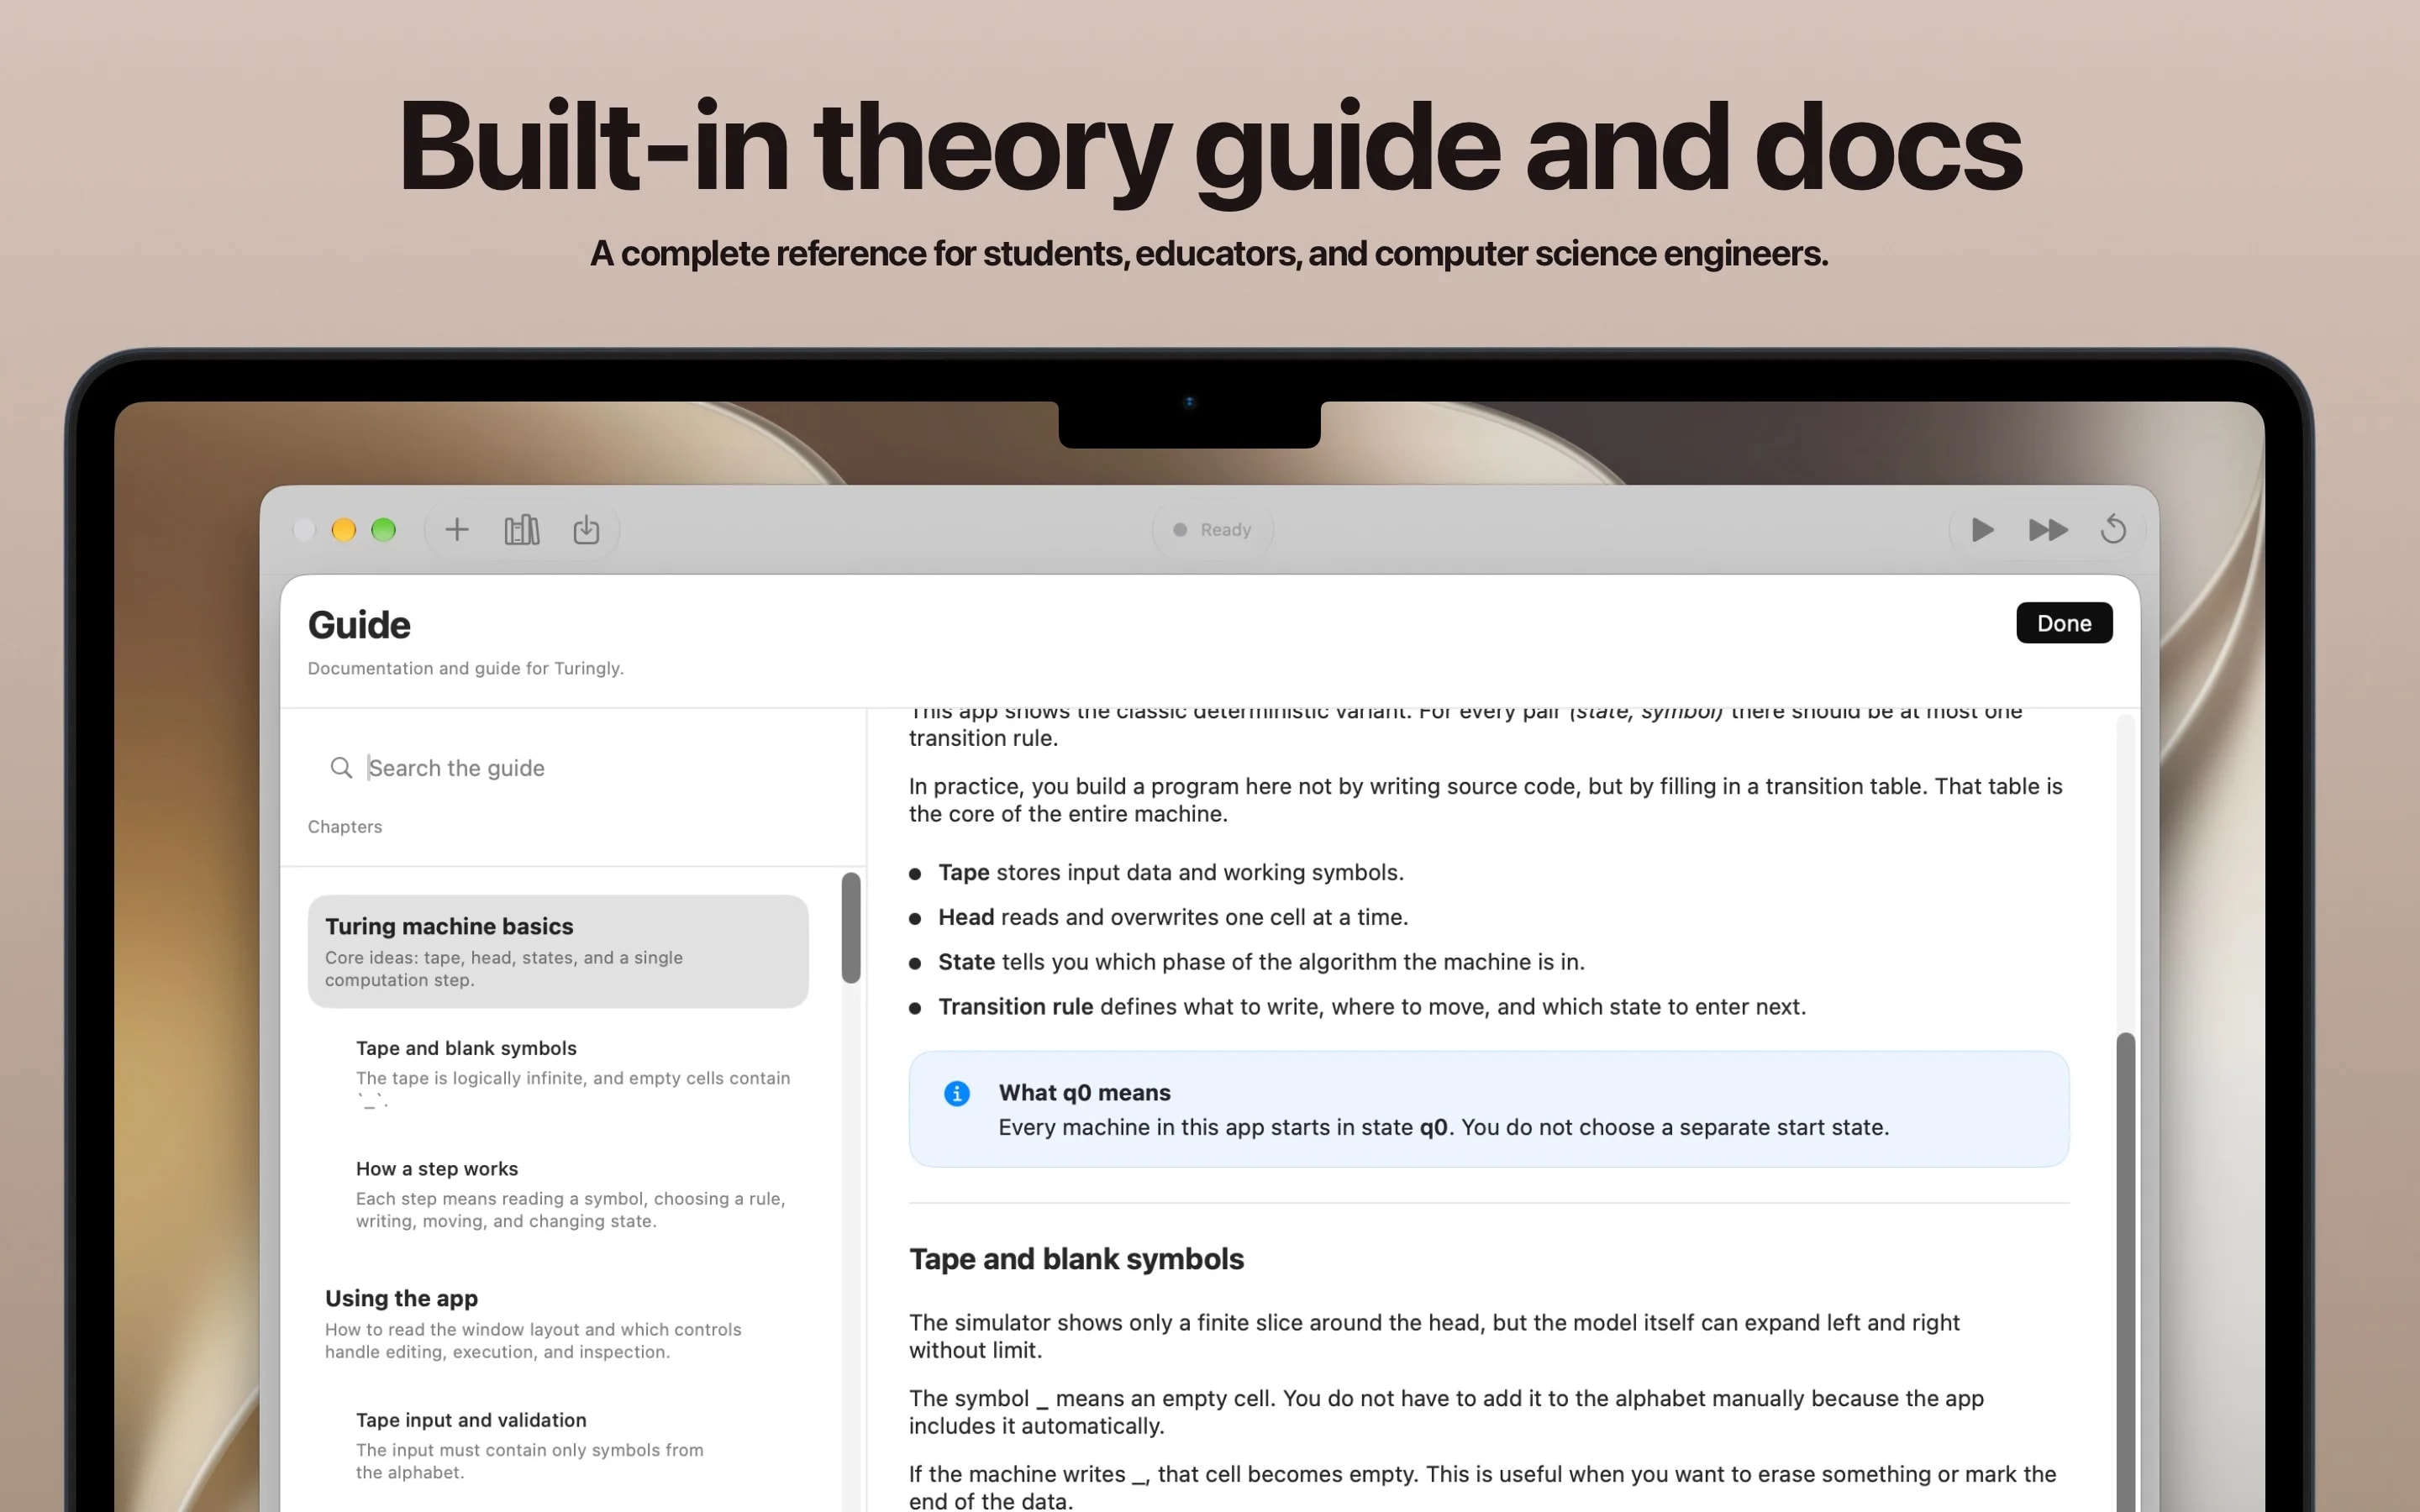The height and width of the screenshot is (1512, 2420).
Task: Open the library books icon
Action: 522,529
